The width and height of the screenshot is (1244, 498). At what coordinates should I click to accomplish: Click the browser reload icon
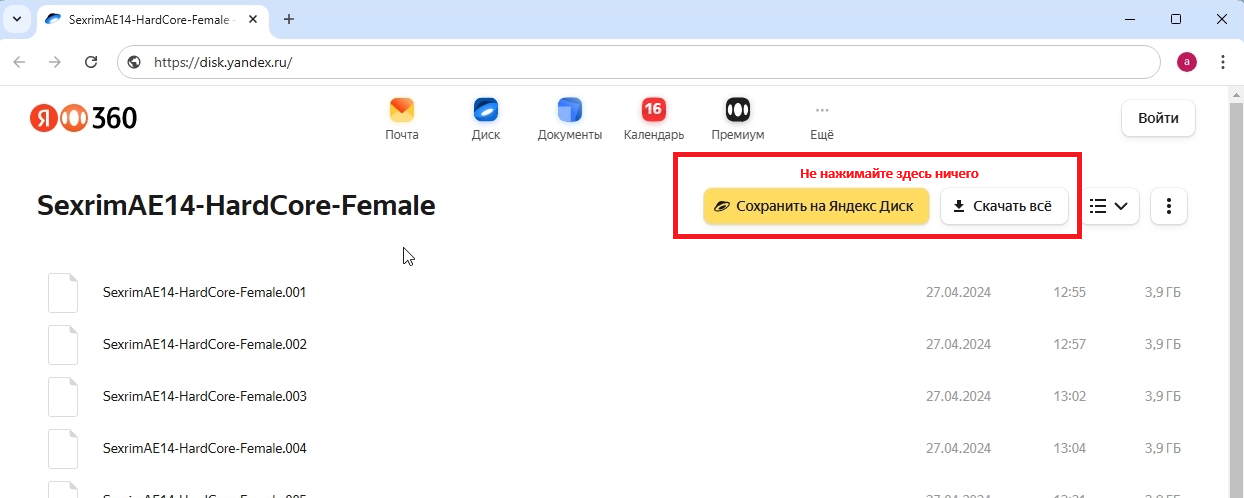pos(91,62)
